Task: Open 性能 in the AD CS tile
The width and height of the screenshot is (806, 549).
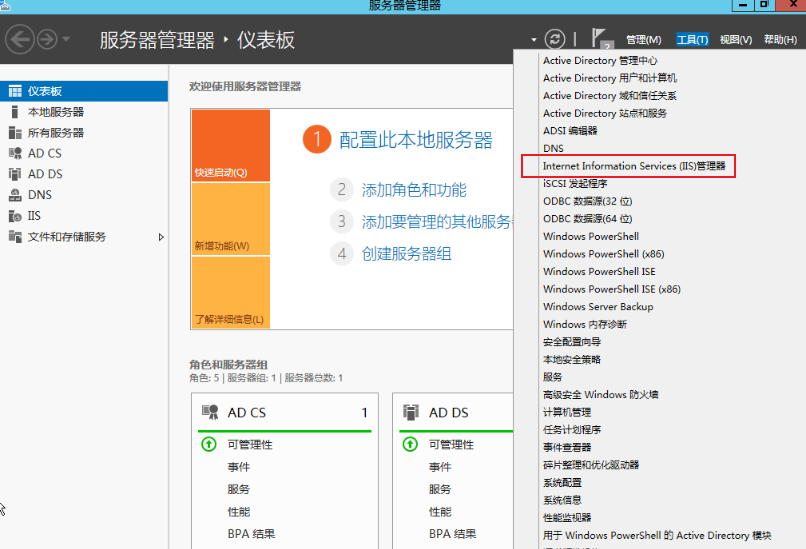Action: 239,511
